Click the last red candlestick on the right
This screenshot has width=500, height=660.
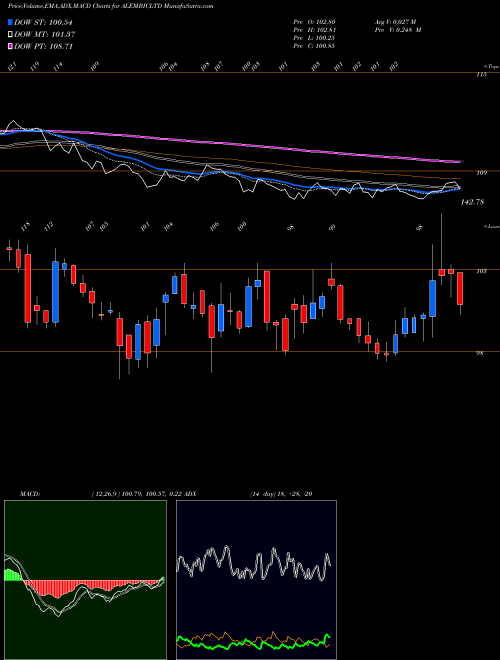pyautogui.click(x=460, y=288)
